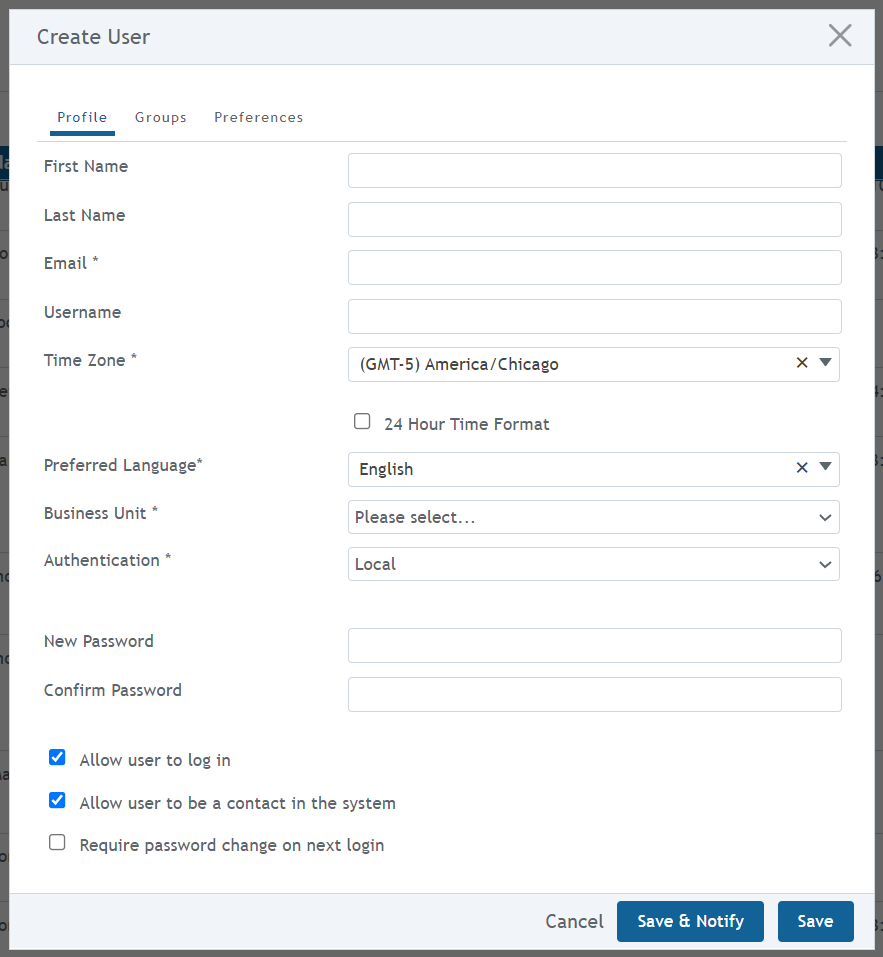Viewport: 883px width, 957px height.
Task: Click the Save button
Action: pyautogui.click(x=815, y=922)
